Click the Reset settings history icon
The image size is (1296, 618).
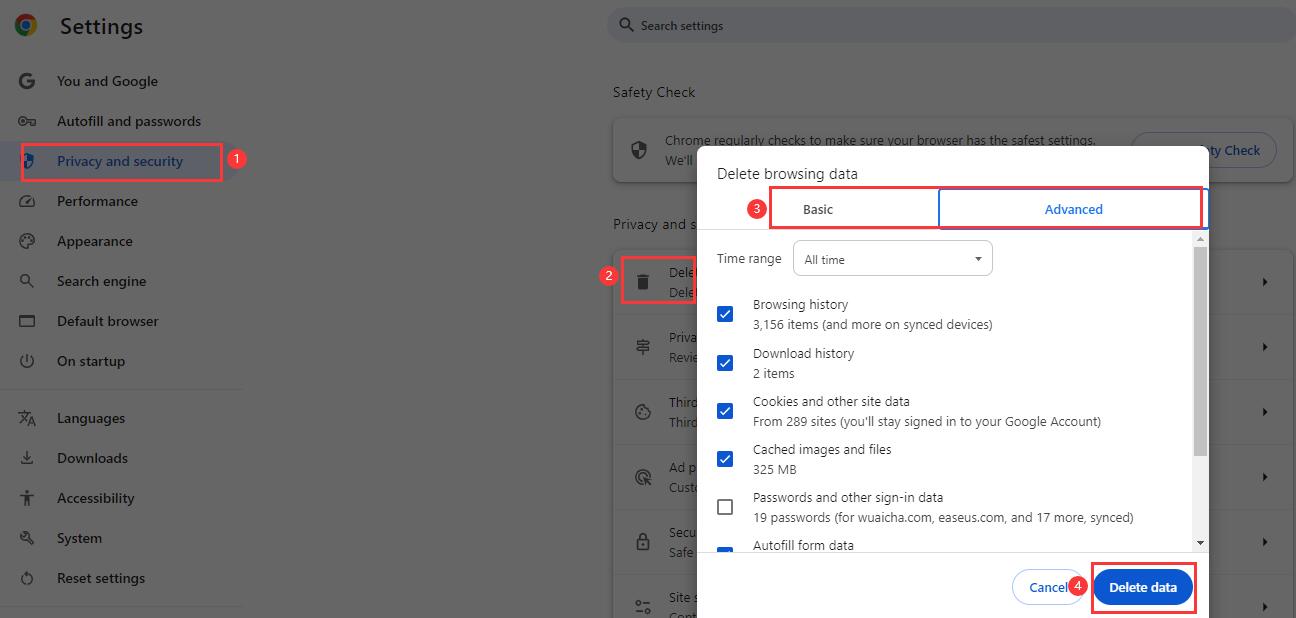[x=27, y=578]
